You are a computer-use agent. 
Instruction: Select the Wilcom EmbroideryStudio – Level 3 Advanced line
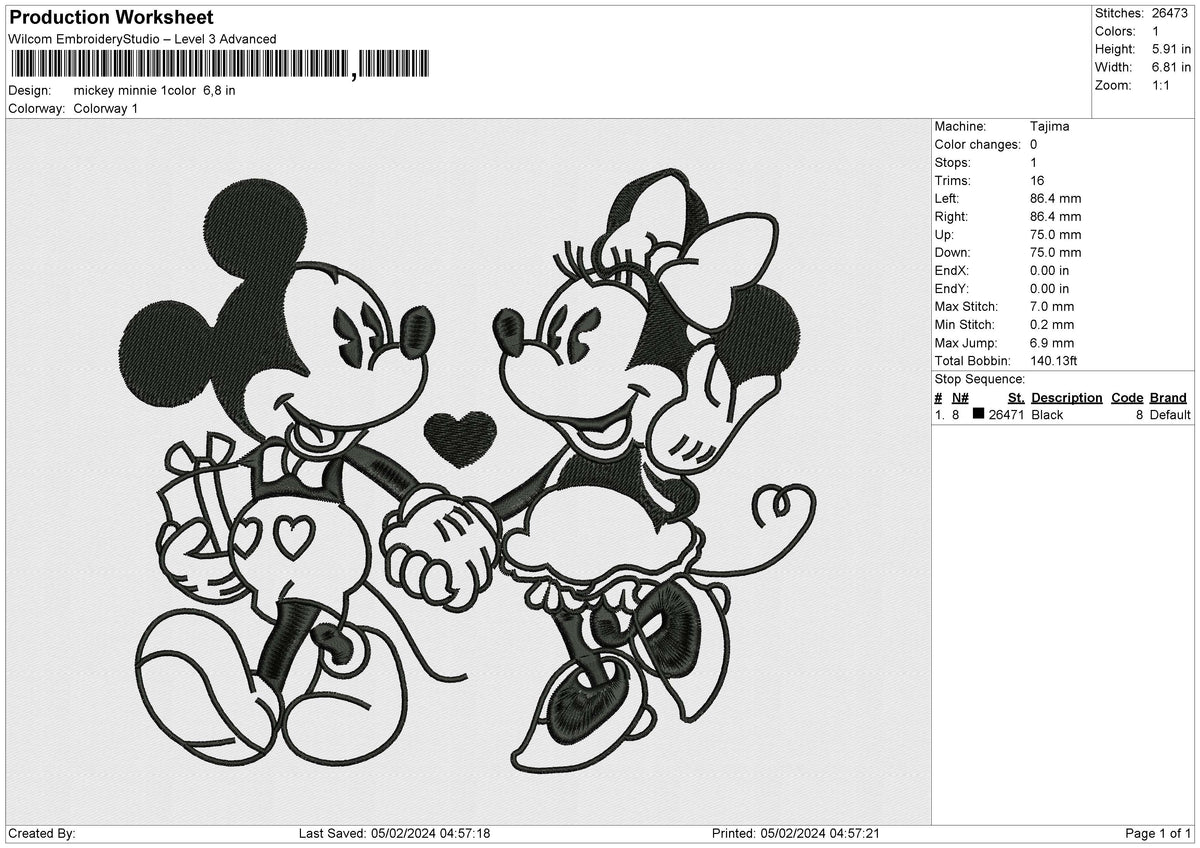[x=142, y=39]
